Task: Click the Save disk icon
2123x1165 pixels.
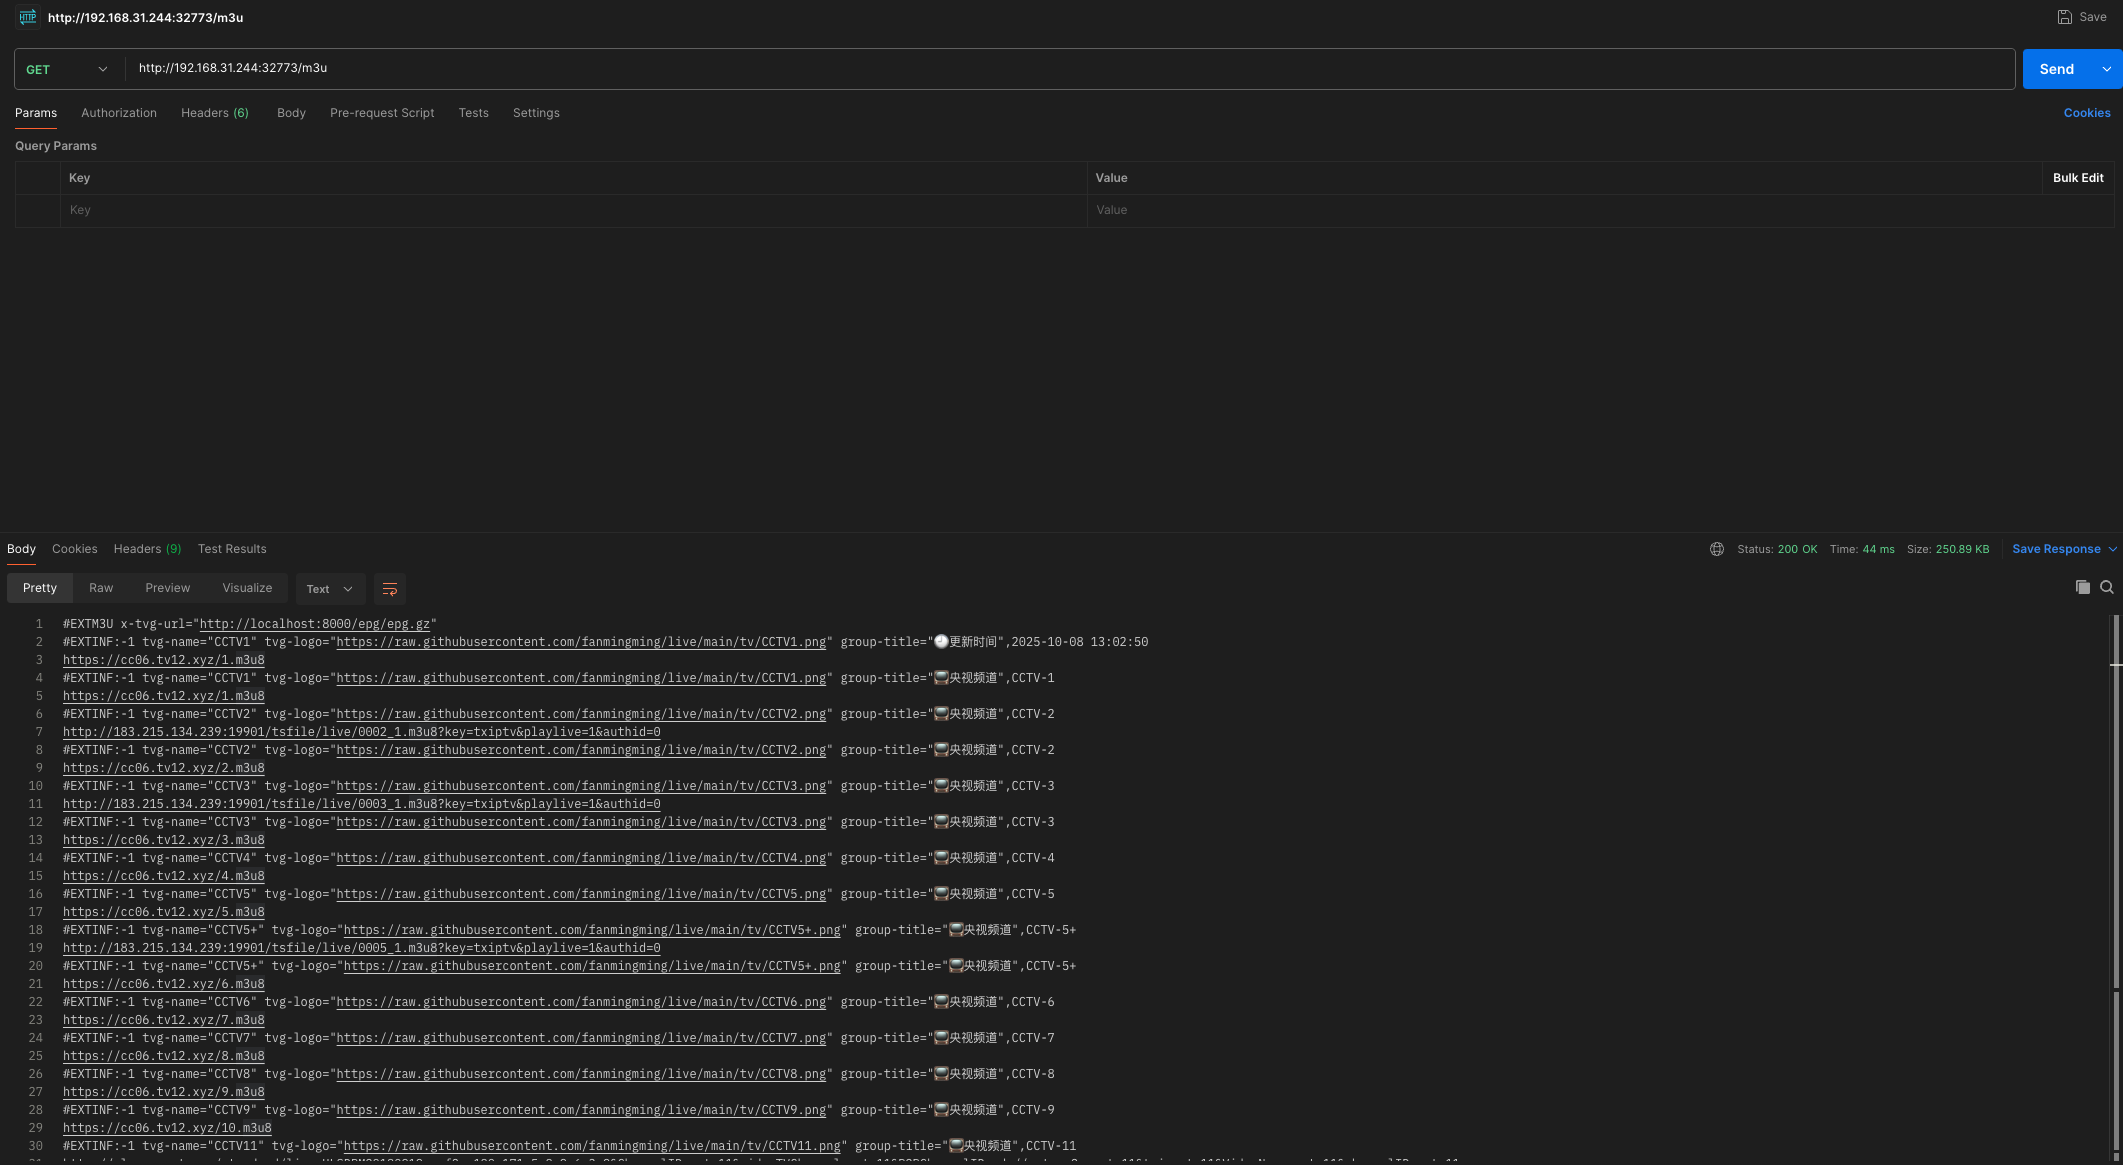Action: pos(2064,17)
